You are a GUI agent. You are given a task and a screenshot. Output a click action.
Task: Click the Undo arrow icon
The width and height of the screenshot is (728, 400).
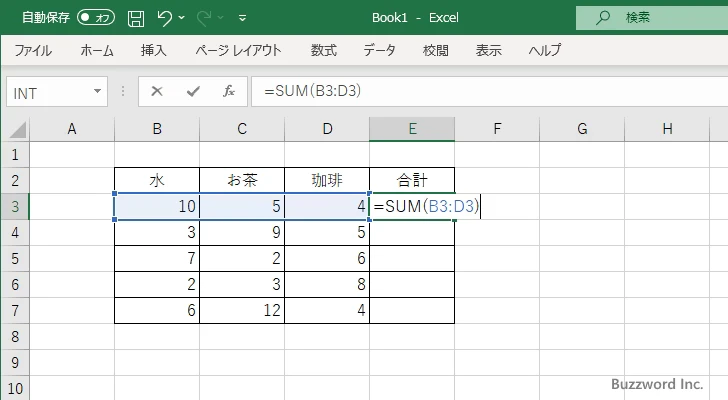click(x=165, y=17)
